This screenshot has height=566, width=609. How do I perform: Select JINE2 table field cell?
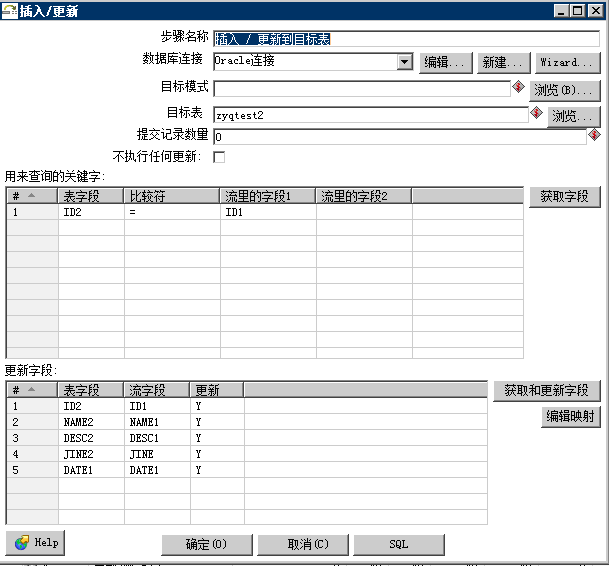pyautogui.click(x=91, y=454)
